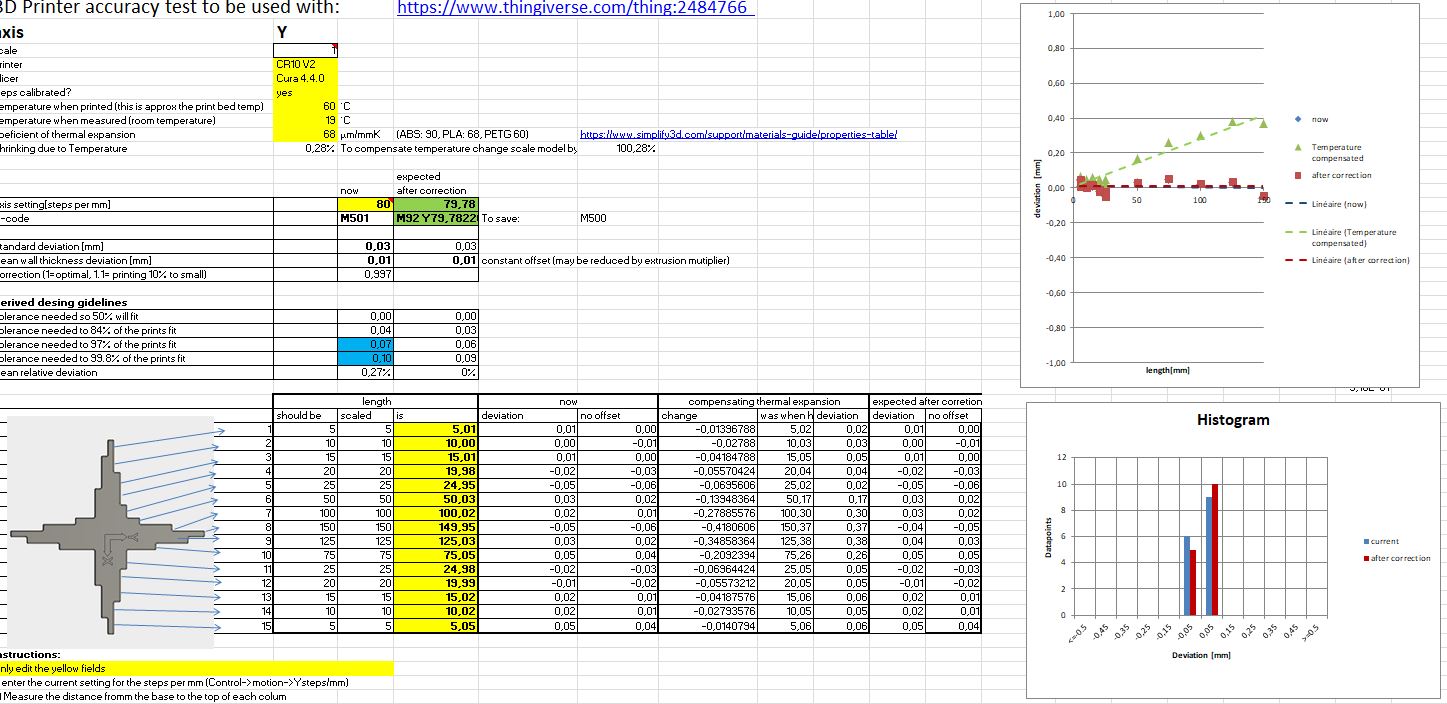Open the simplify3d materials guide properties-table link

point(738,135)
